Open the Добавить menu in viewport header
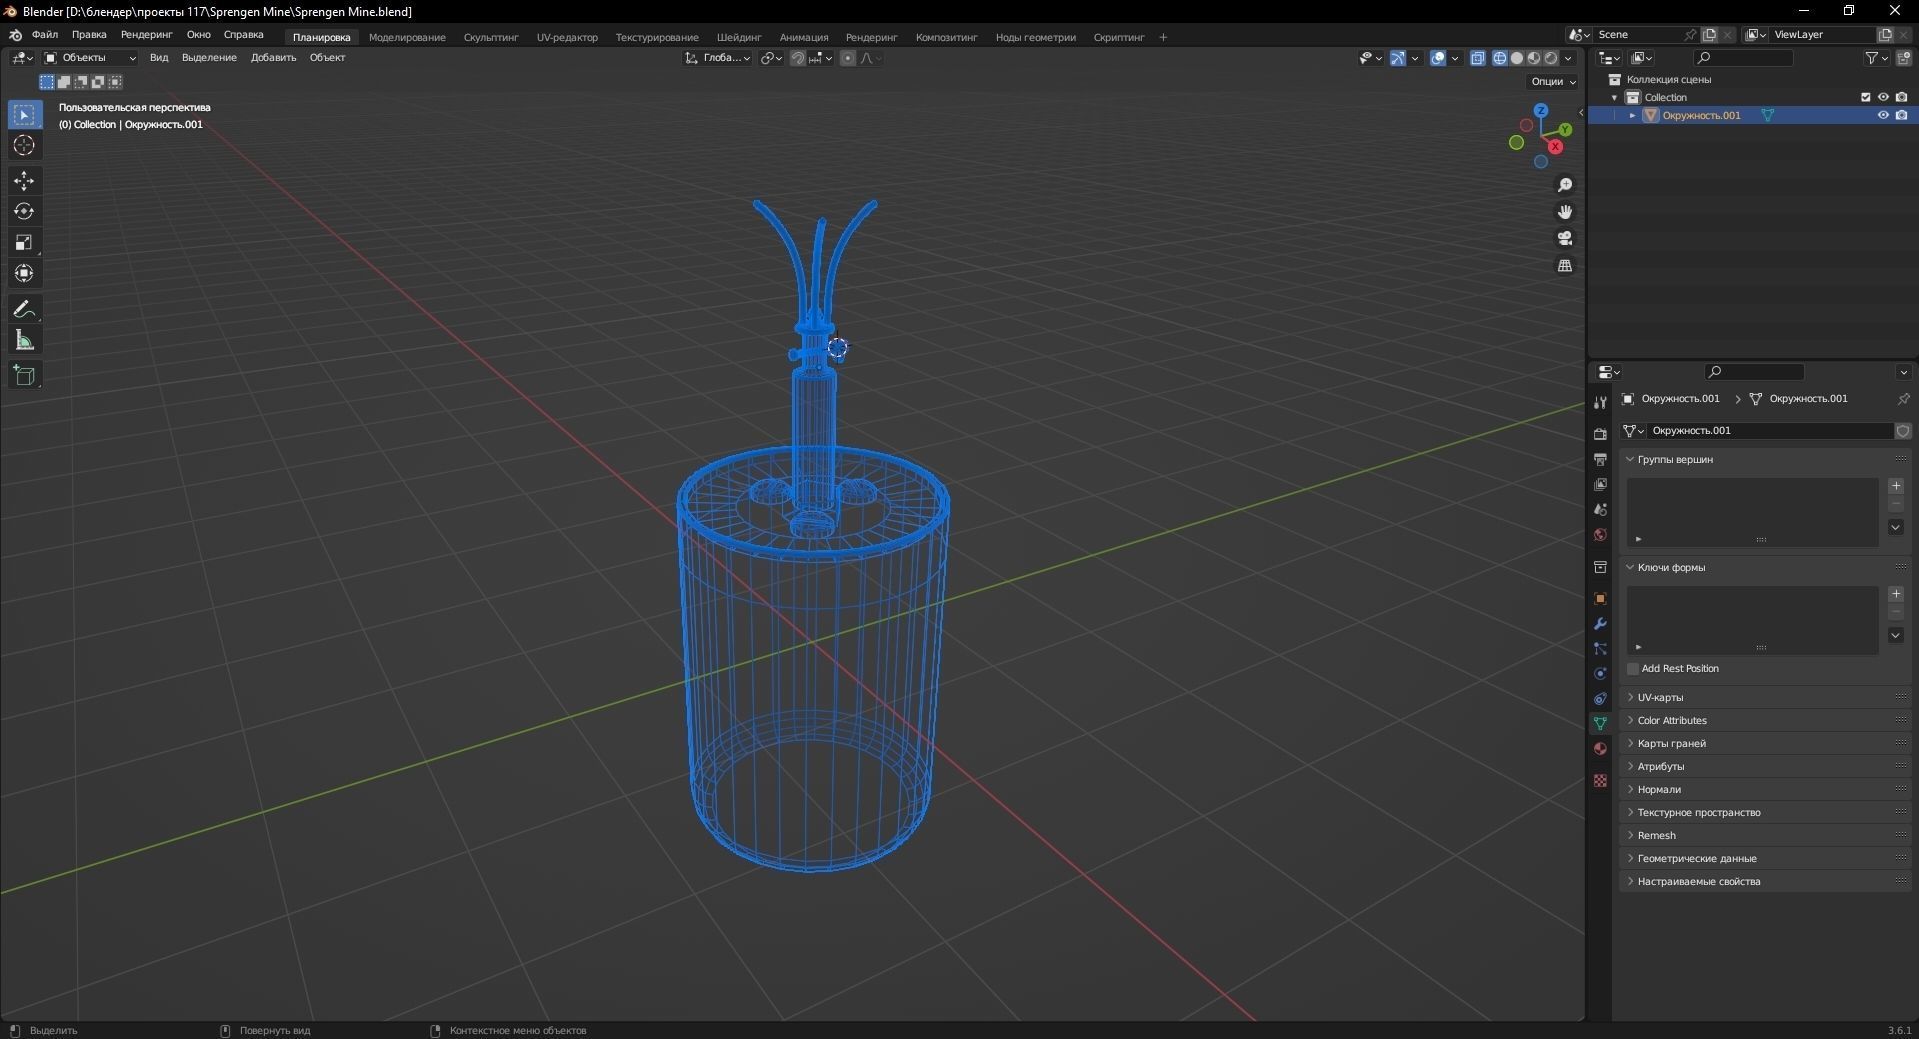This screenshot has width=1919, height=1039. click(273, 58)
